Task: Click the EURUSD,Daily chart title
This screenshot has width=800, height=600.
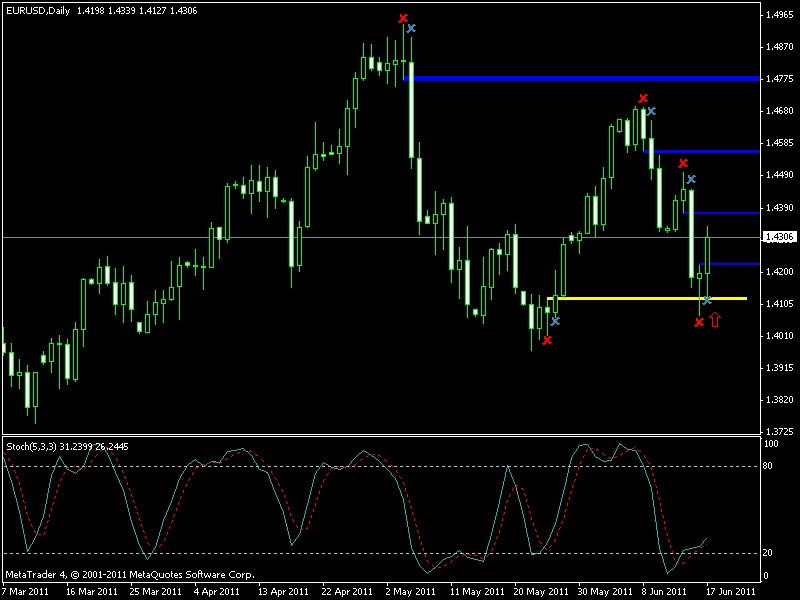Action: pyautogui.click(x=38, y=11)
